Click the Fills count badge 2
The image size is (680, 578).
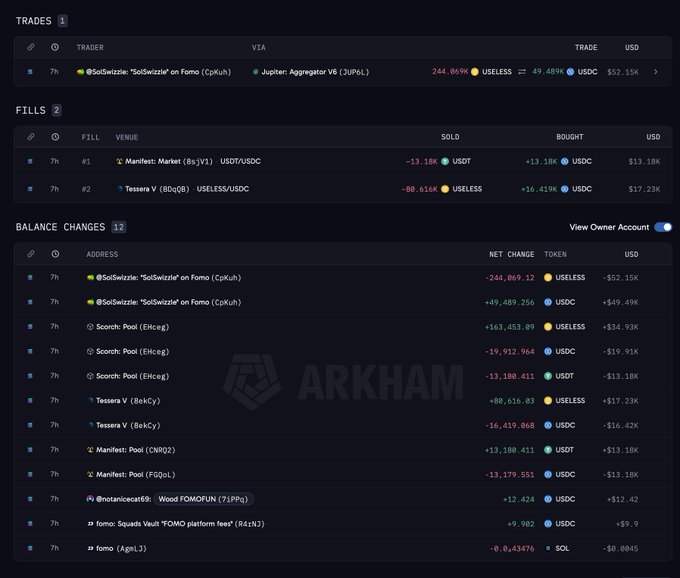coord(56,110)
